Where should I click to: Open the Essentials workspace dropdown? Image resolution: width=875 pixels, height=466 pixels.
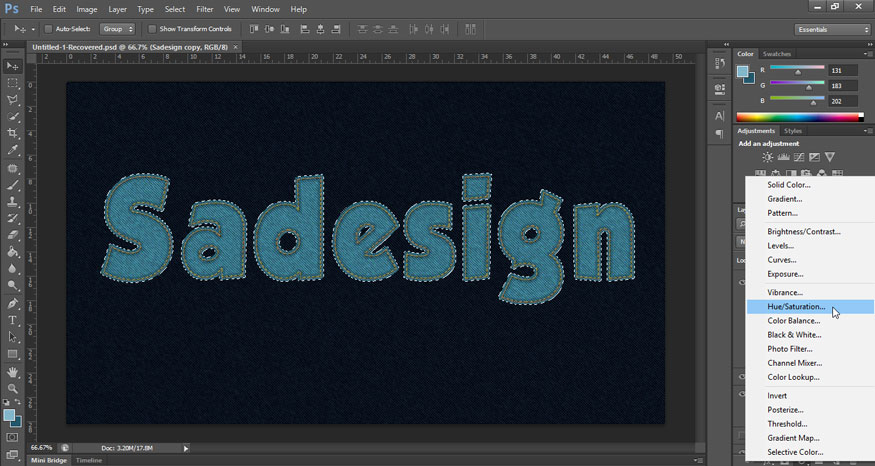[x=832, y=30]
